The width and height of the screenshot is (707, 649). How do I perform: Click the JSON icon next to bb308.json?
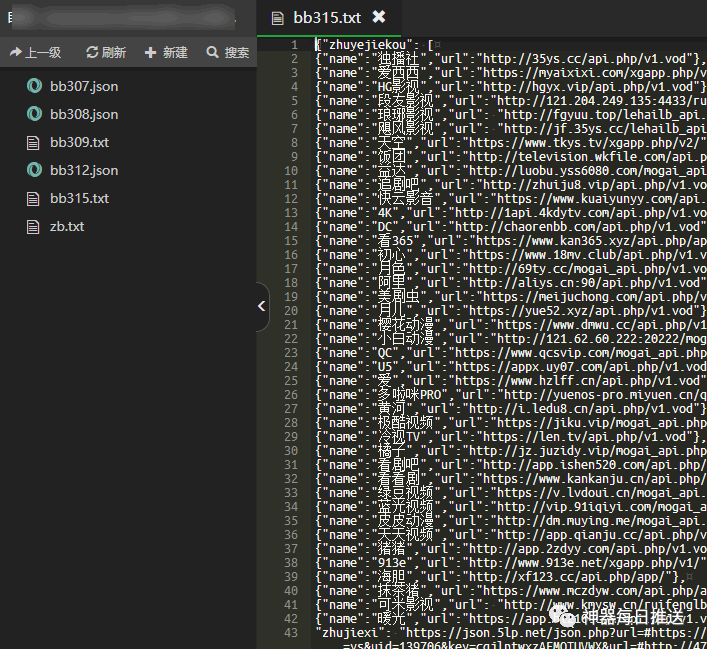34,114
